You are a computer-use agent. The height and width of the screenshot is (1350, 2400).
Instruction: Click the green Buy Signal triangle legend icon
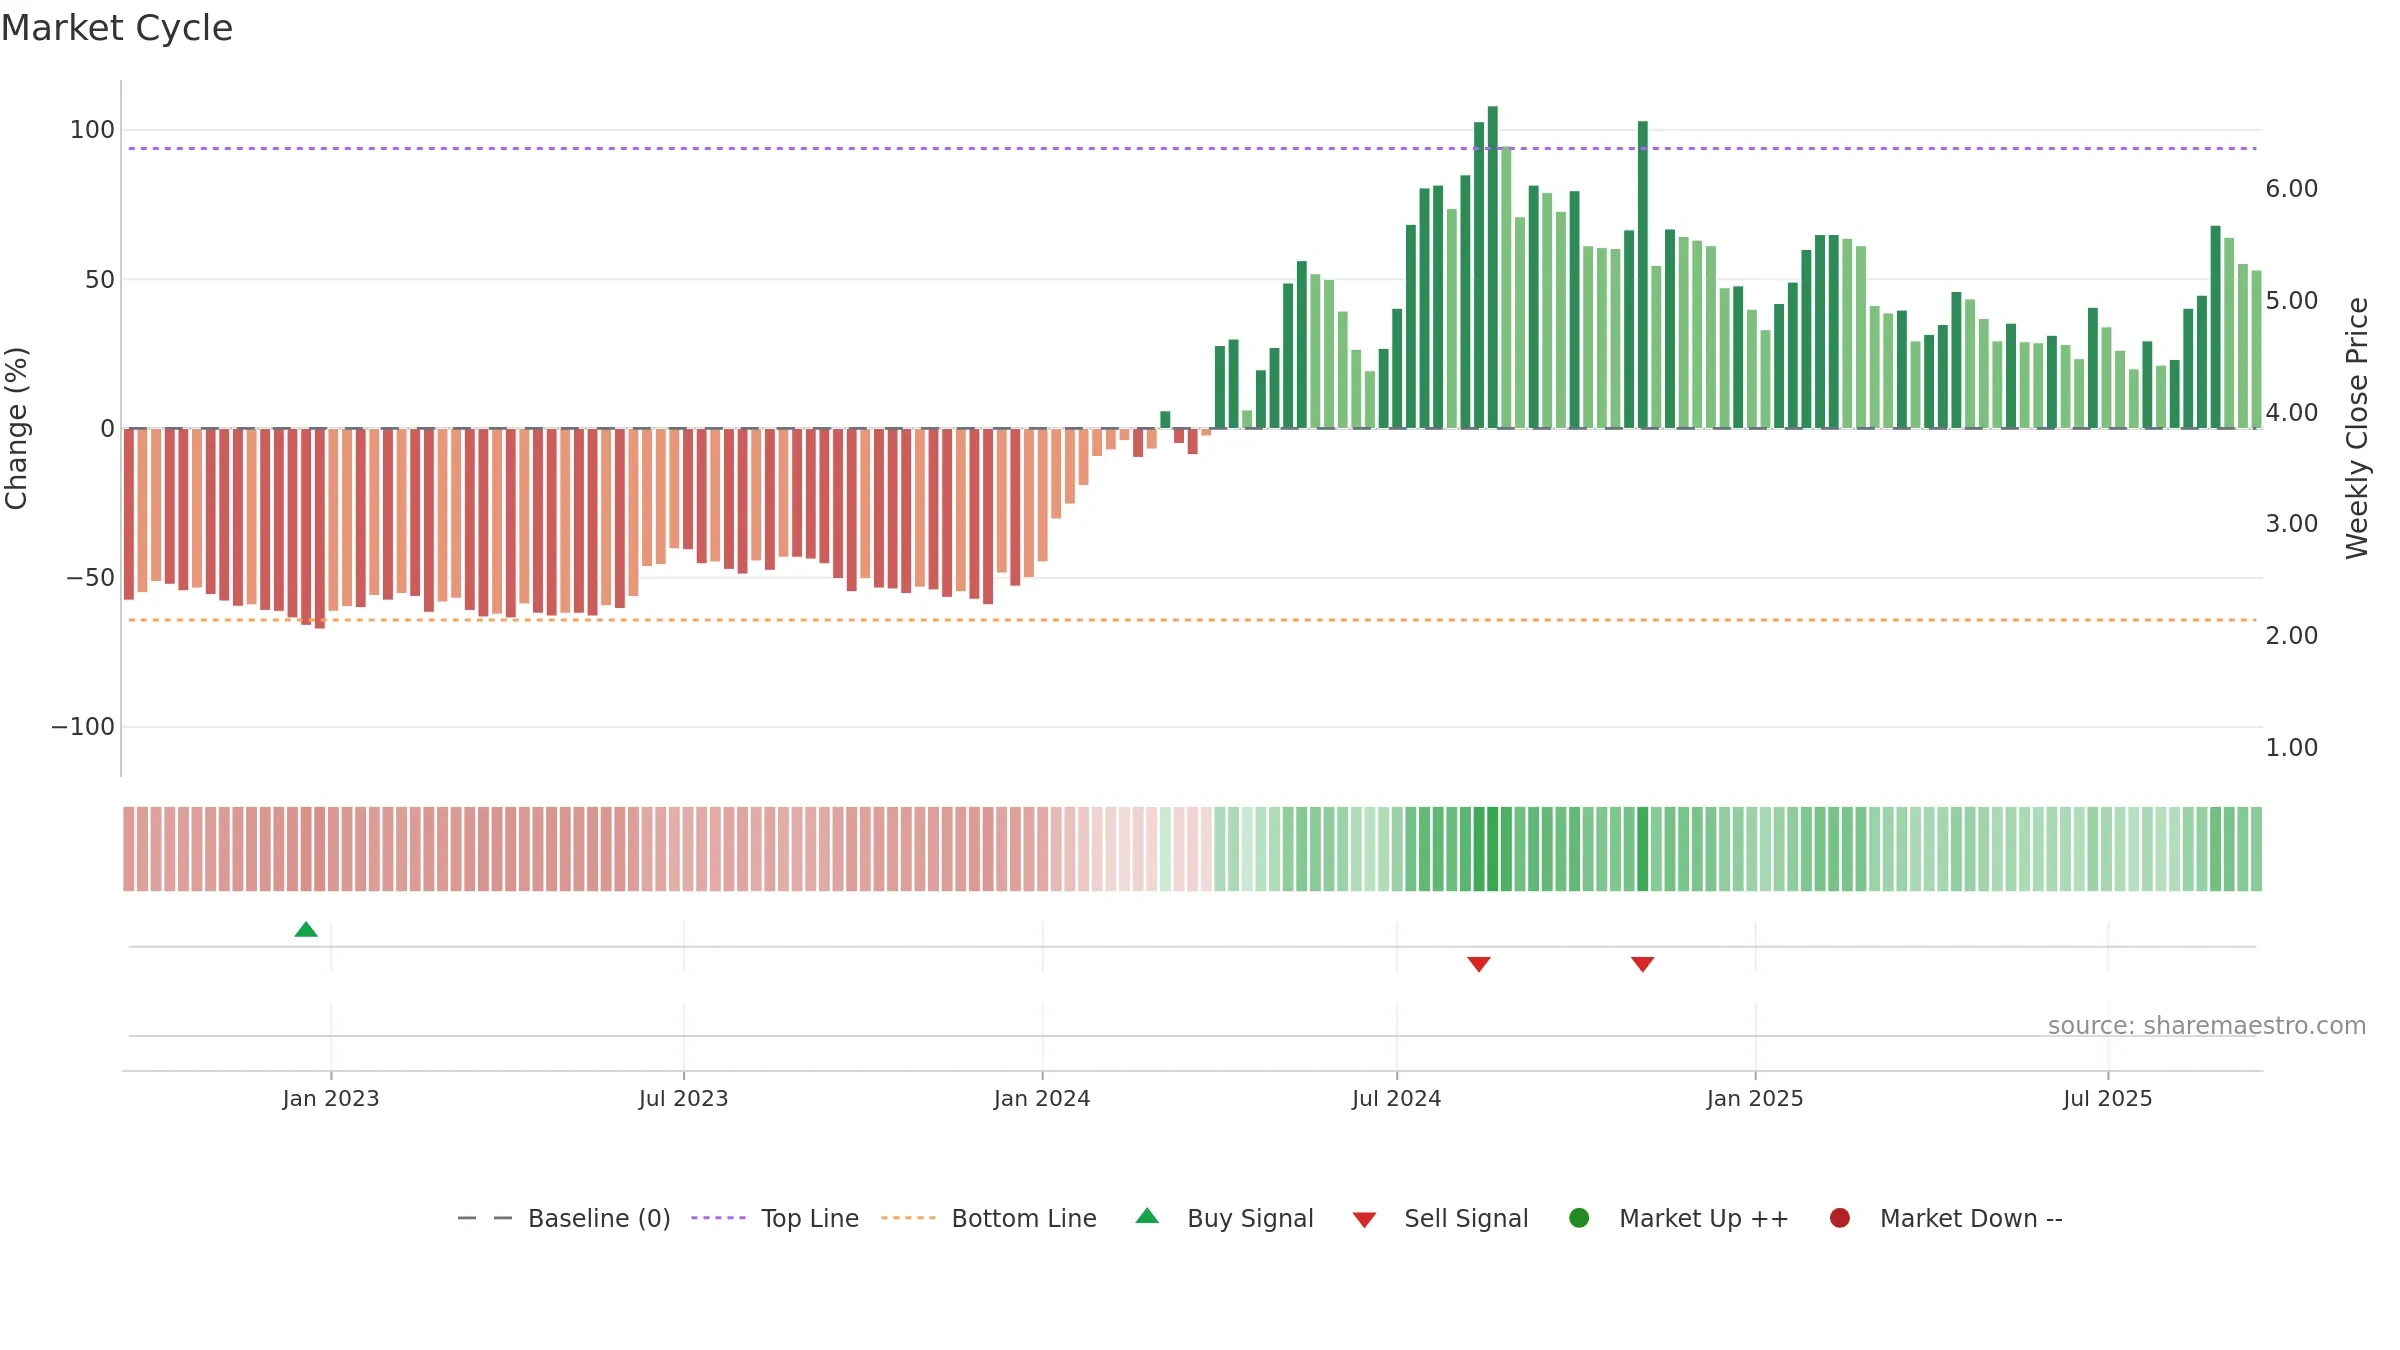(x=1147, y=1216)
